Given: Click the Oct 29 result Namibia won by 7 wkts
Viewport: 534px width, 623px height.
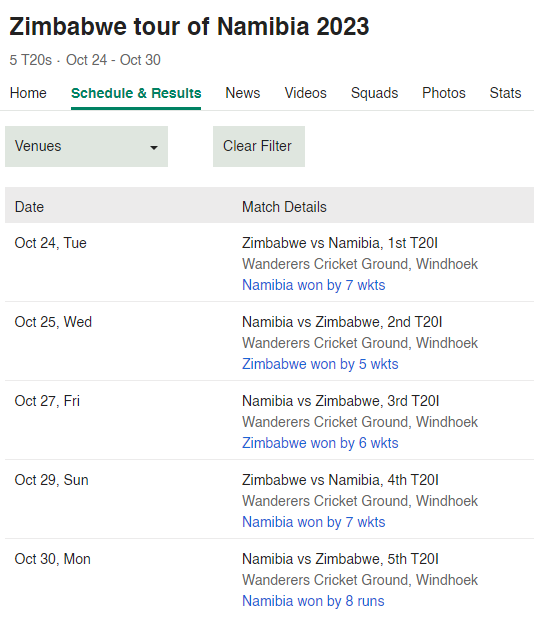Looking at the screenshot, I should click(313, 522).
